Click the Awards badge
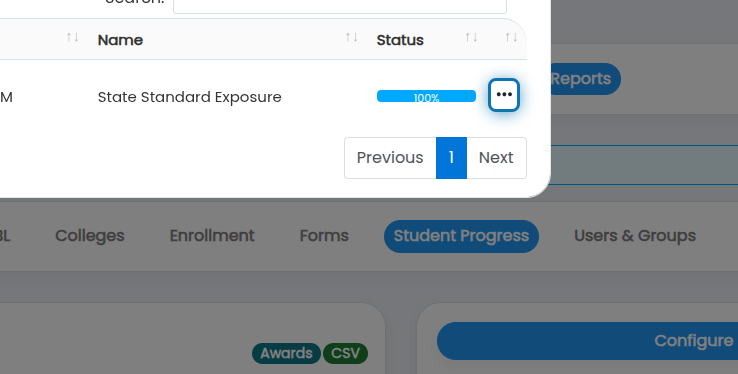Image resolution: width=738 pixels, height=374 pixels. click(286, 353)
